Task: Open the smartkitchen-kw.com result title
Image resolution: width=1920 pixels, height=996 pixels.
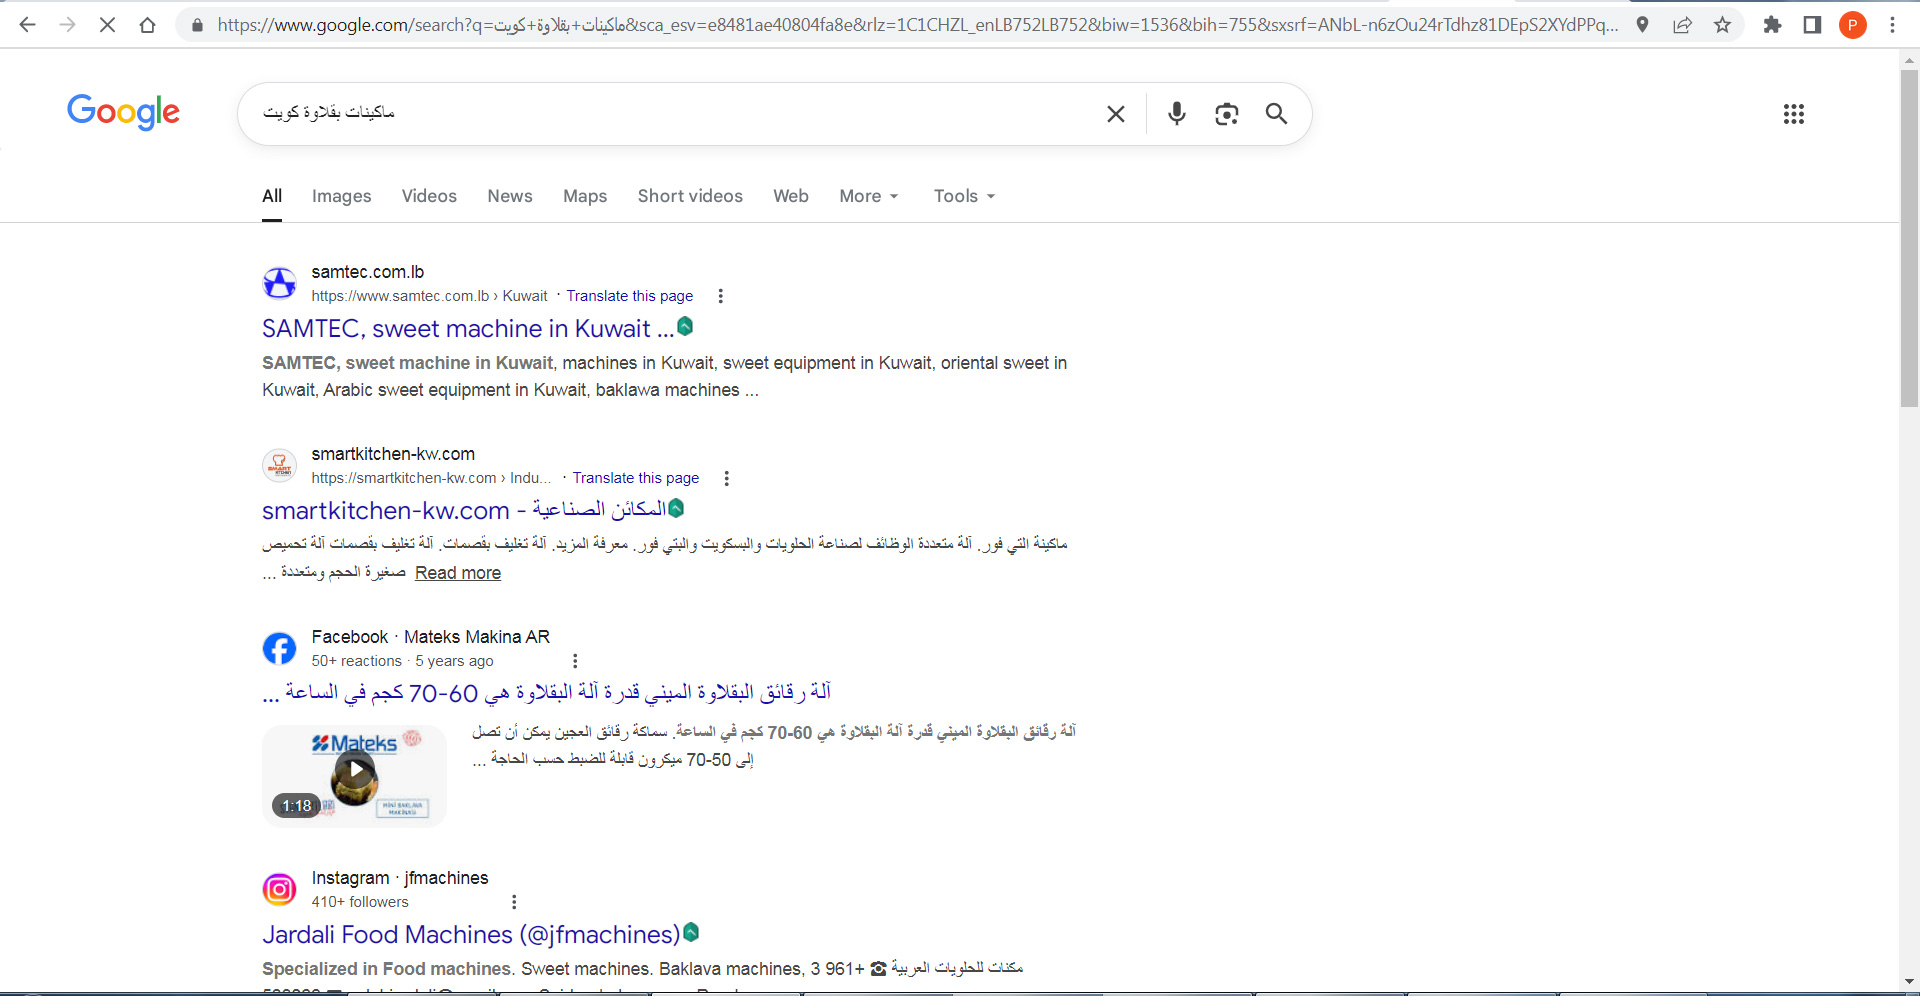Action: (x=464, y=510)
